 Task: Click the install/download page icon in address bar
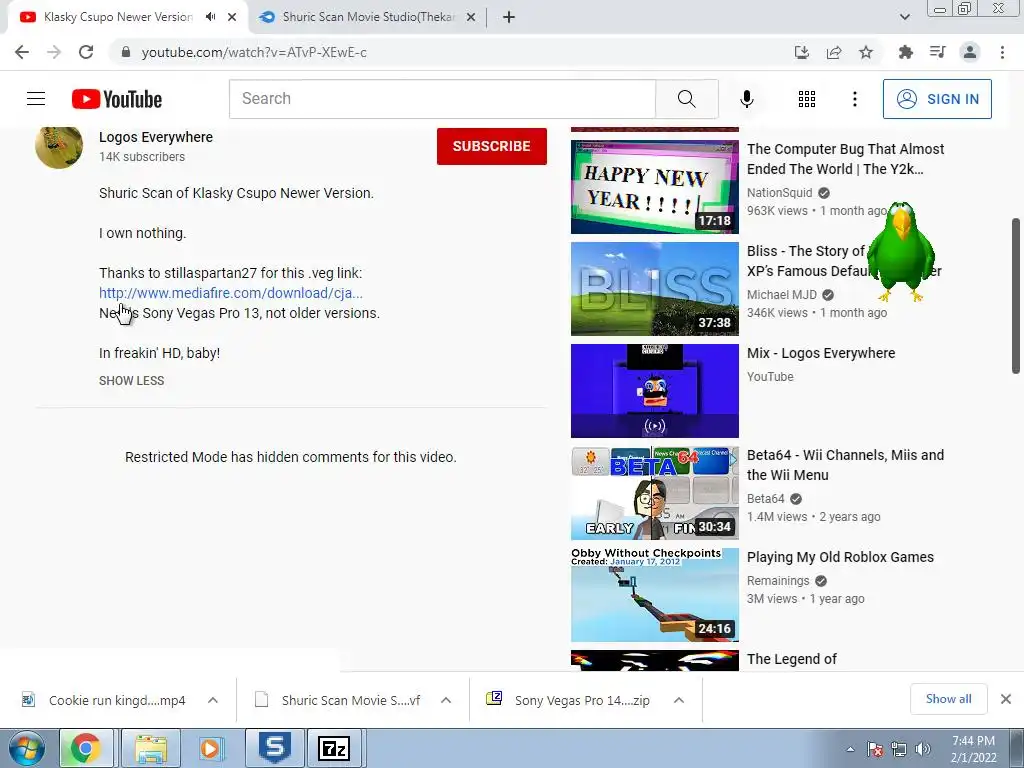pyautogui.click(x=801, y=52)
